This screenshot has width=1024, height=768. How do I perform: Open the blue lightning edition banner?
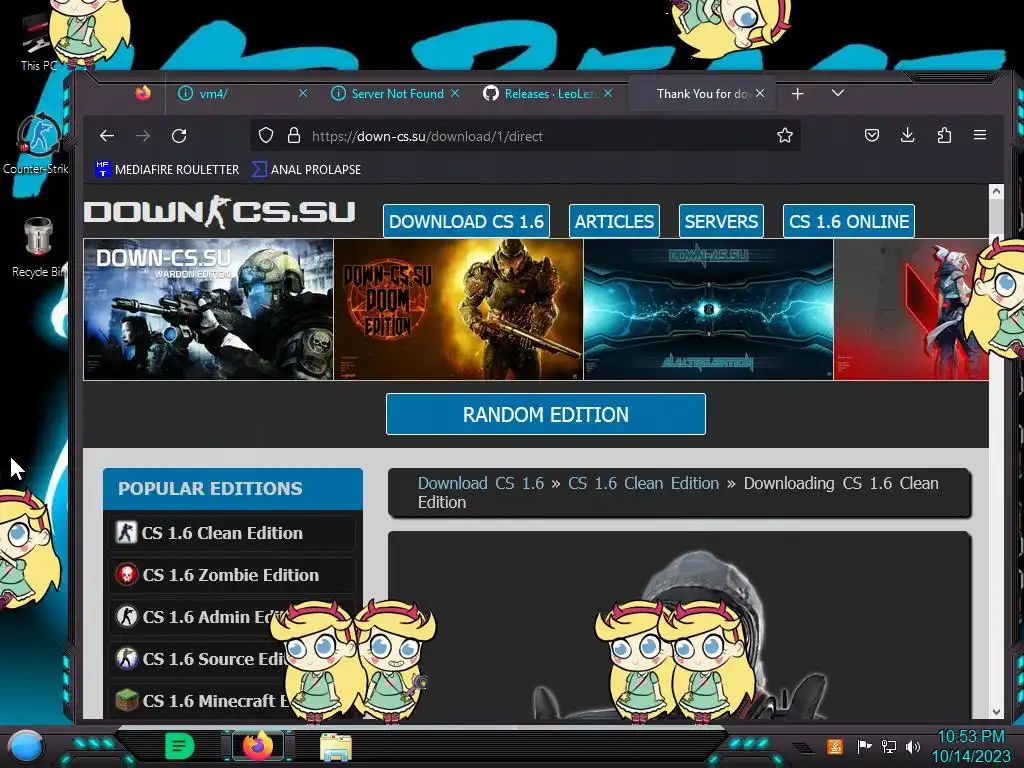coord(709,310)
